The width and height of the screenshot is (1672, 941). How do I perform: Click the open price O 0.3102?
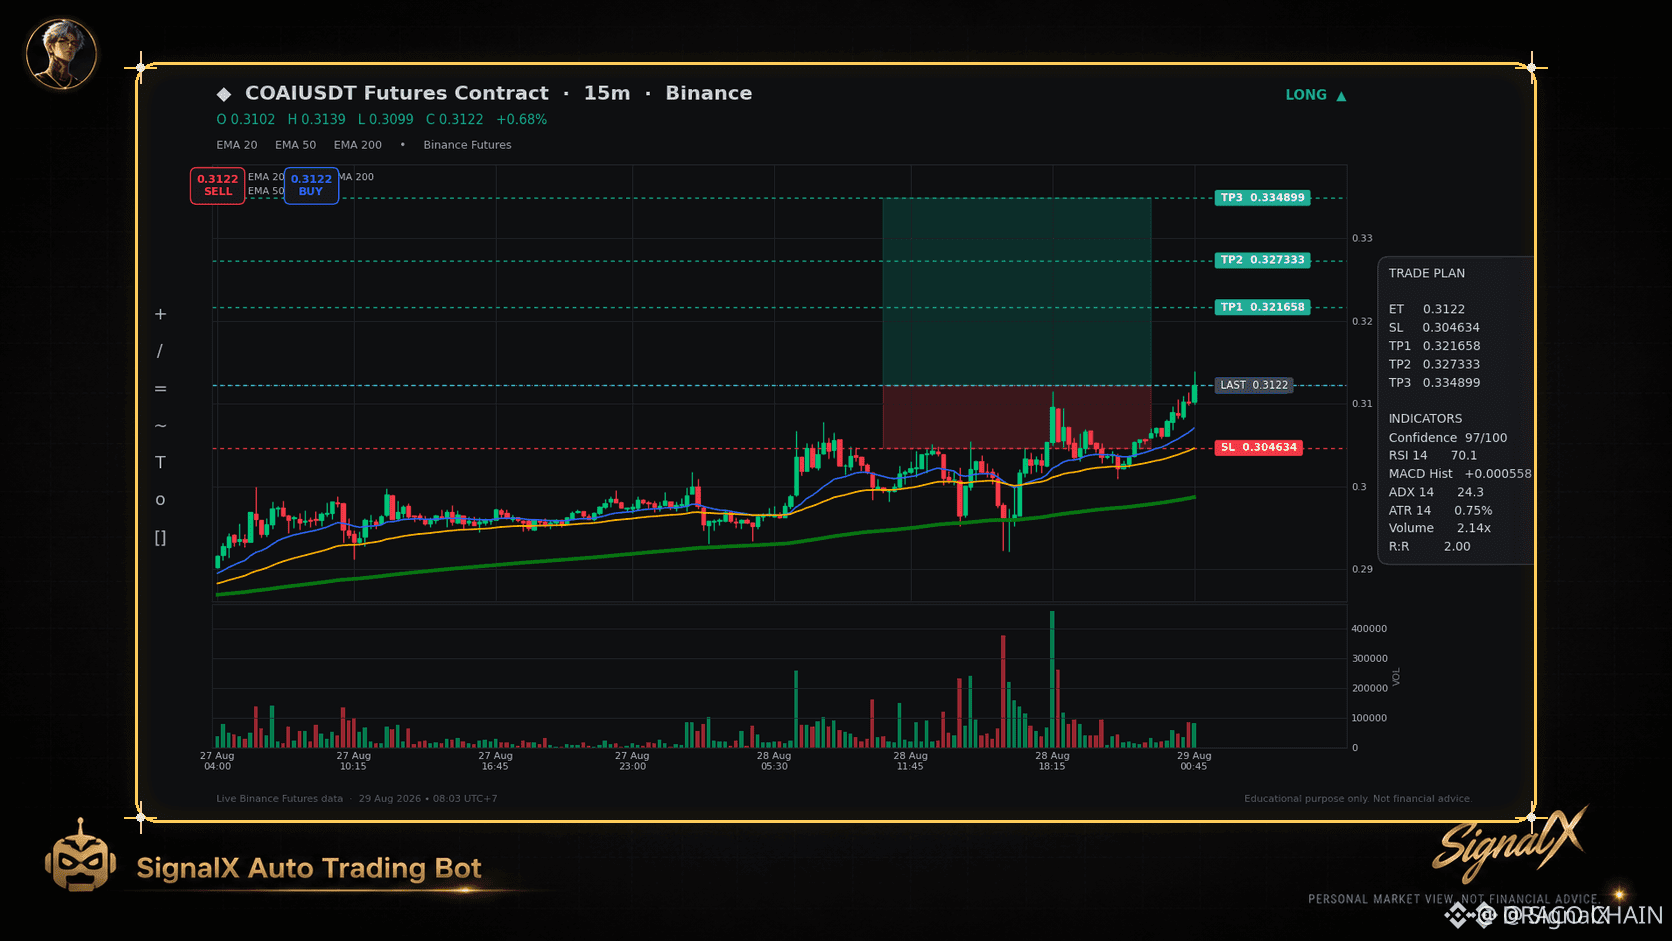pyautogui.click(x=246, y=119)
